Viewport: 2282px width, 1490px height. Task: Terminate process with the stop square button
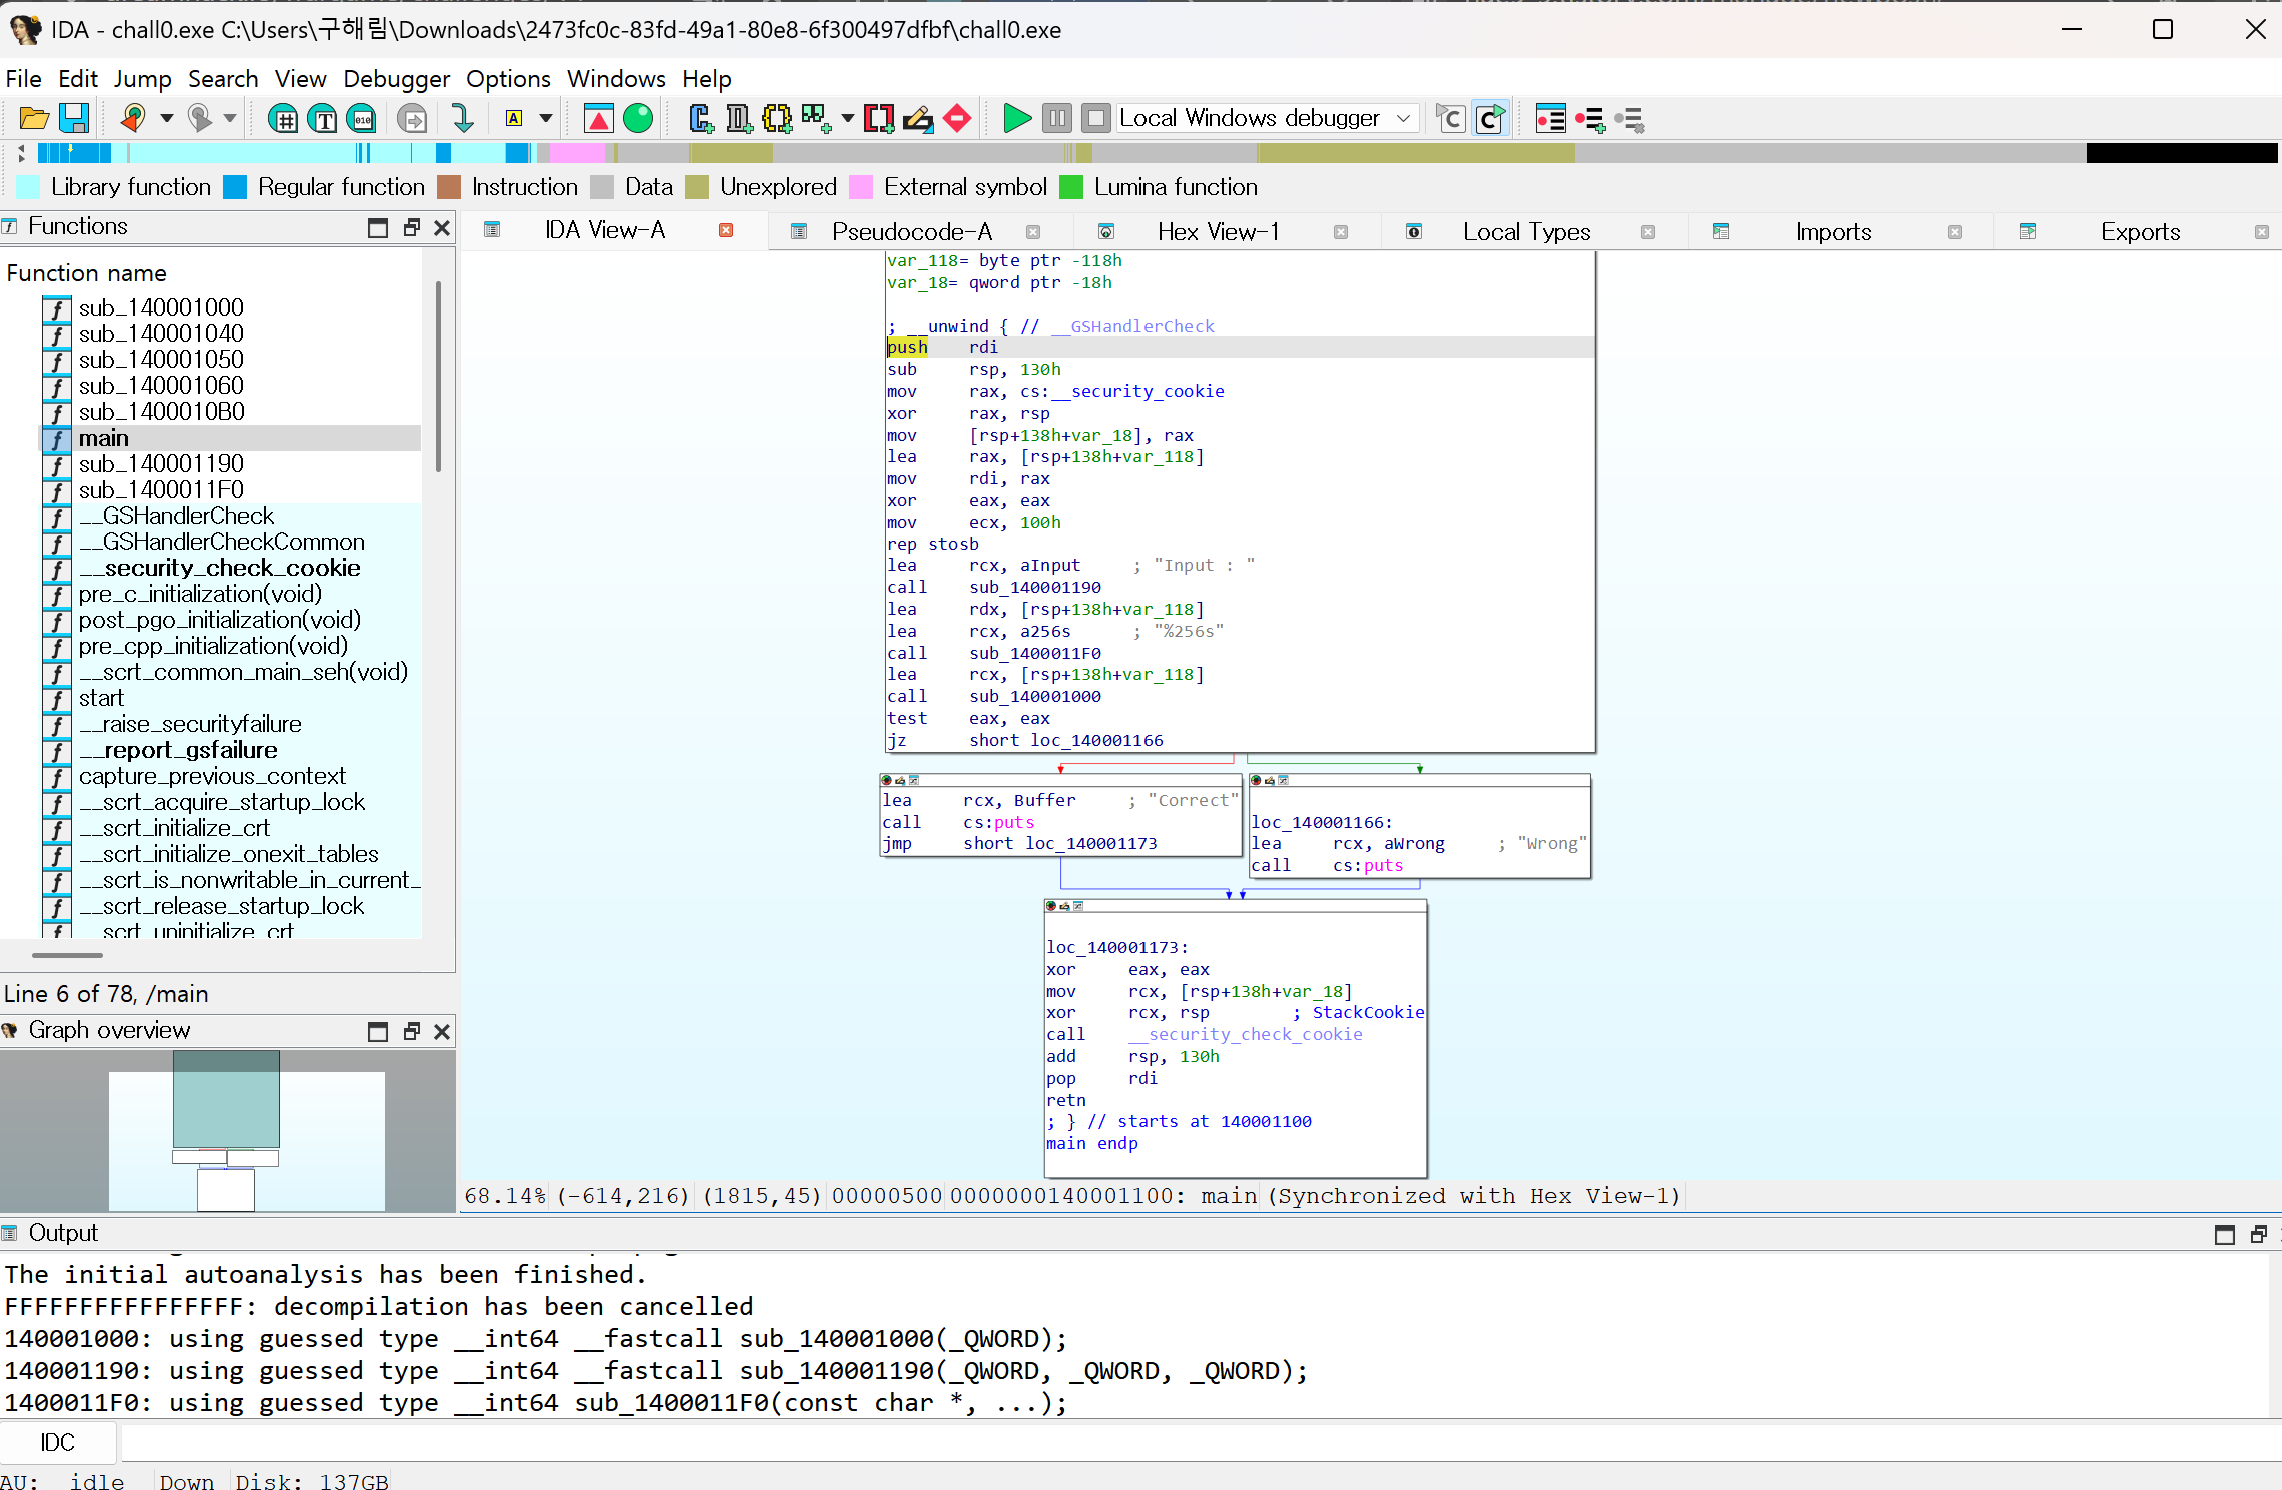1096,119
